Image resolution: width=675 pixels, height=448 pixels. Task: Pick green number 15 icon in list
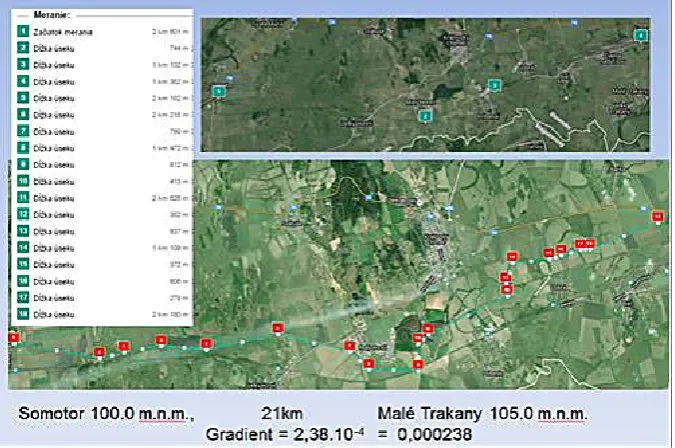(x=23, y=264)
